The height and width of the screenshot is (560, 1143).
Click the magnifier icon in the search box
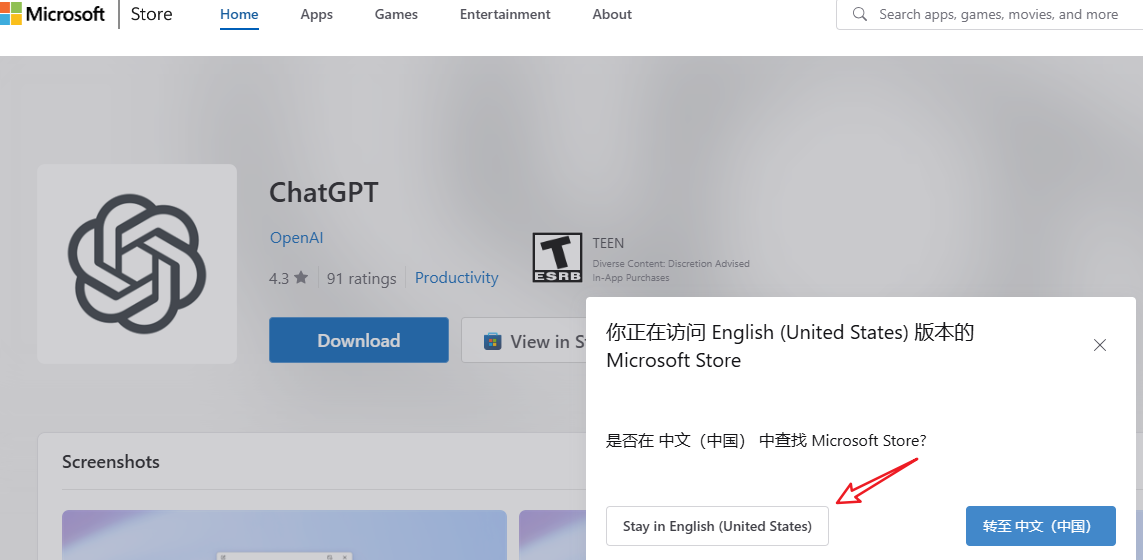[x=859, y=14]
